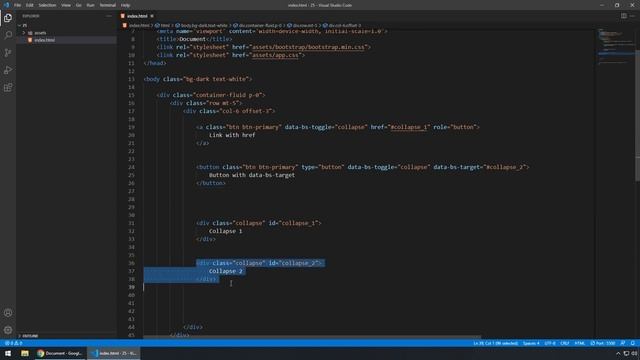Click line number 31 in the gutter
Image resolution: width=640 pixels, height=360 pixels.
(x=131, y=223)
